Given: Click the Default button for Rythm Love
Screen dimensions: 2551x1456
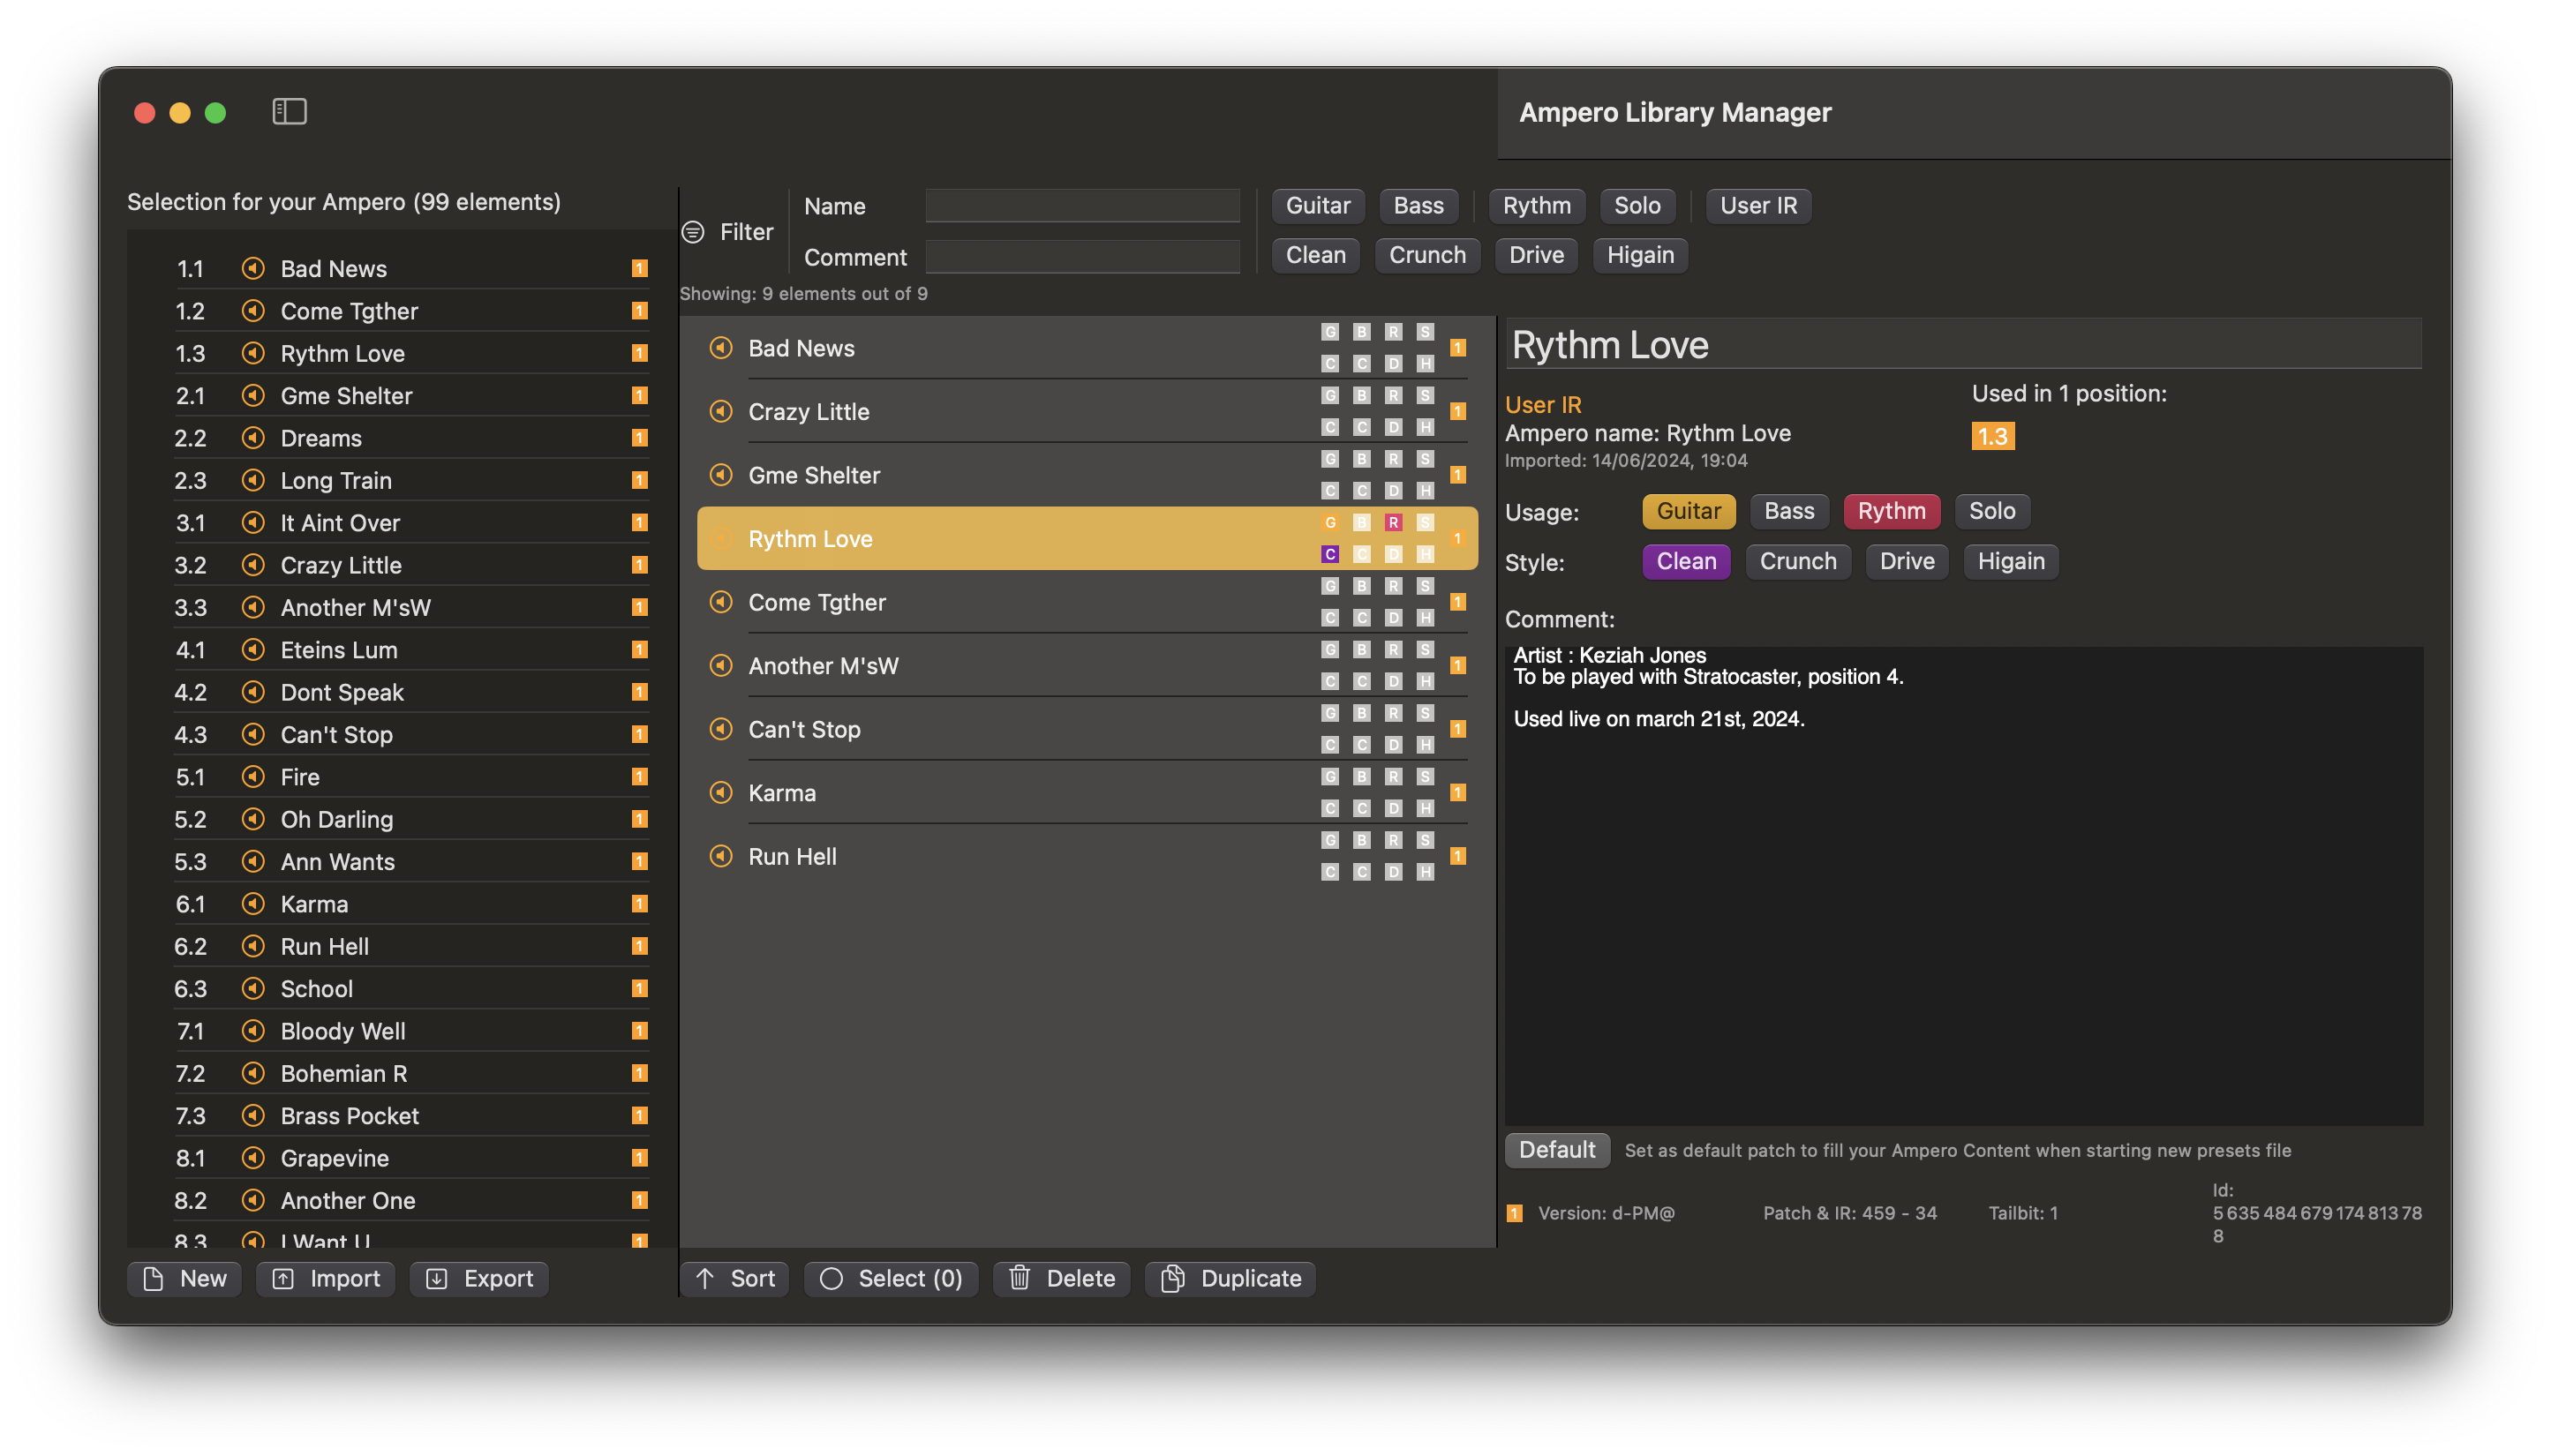Looking at the screenshot, I should click(x=1556, y=1148).
